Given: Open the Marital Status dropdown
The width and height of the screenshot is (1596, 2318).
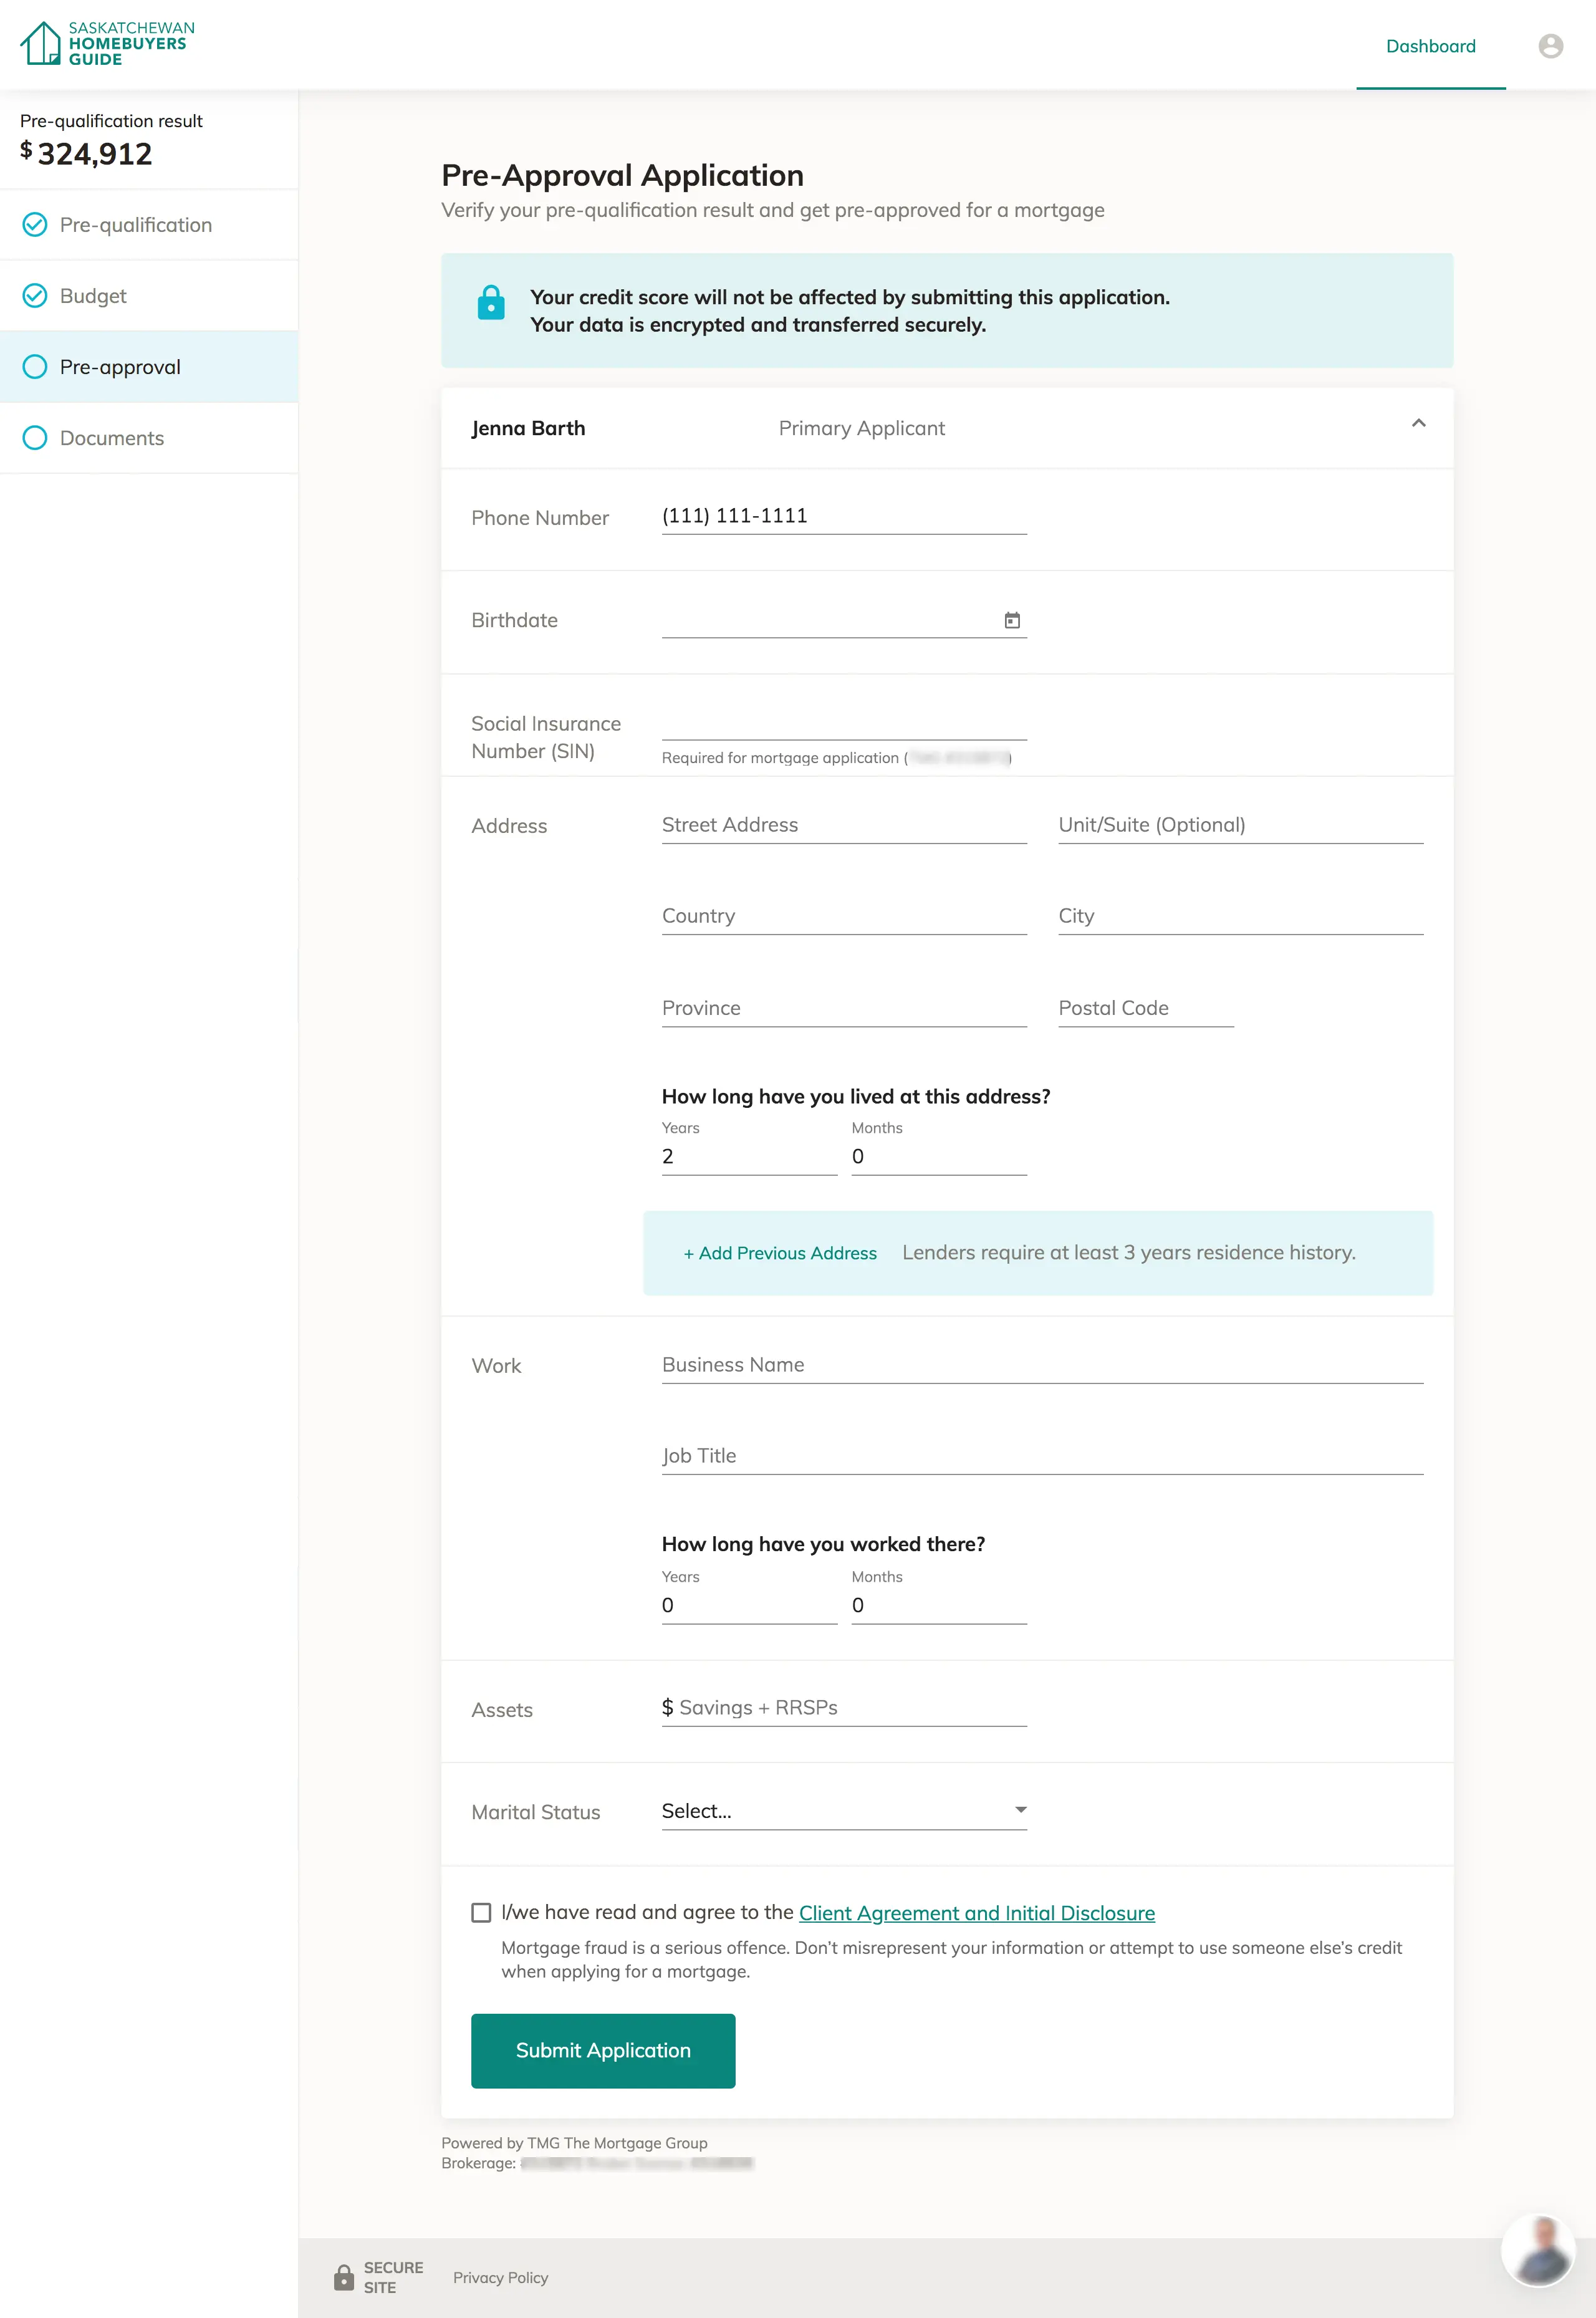Looking at the screenshot, I should (843, 1810).
